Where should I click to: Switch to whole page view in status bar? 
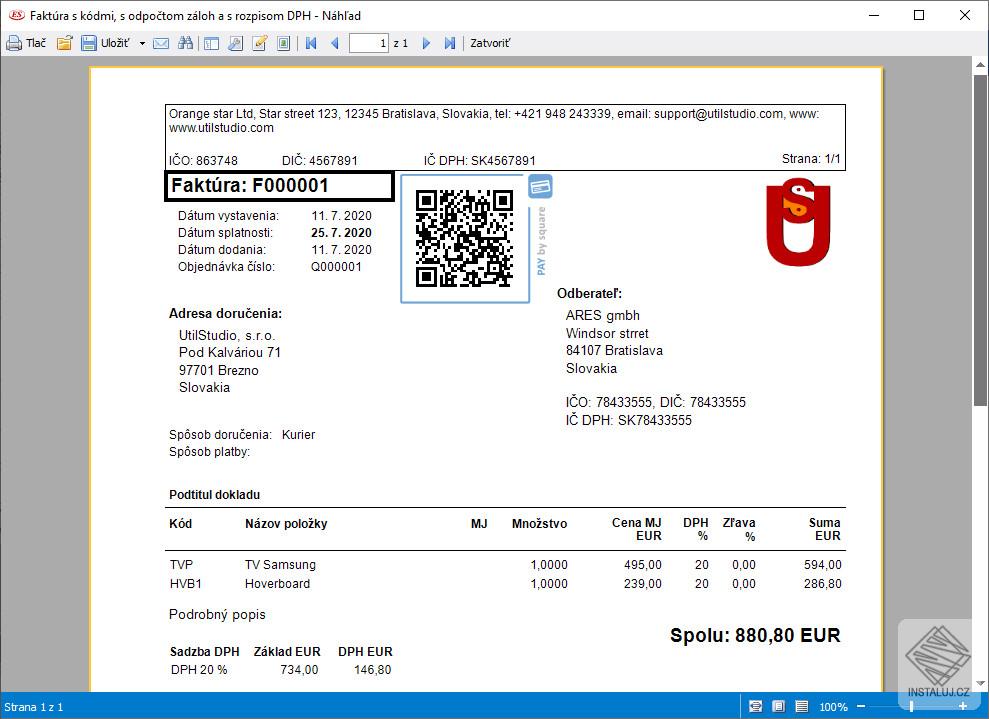778,707
